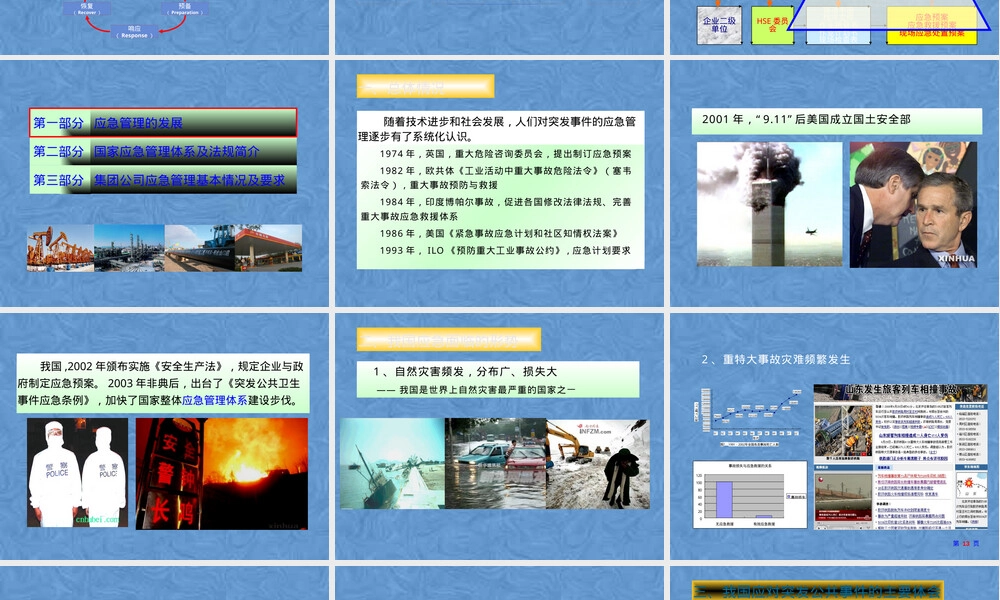Image resolution: width=1000 pixels, height=600 pixels.
Task: Click the 第一部分 应急管理的发展 heading
Action: click(163, 122)
